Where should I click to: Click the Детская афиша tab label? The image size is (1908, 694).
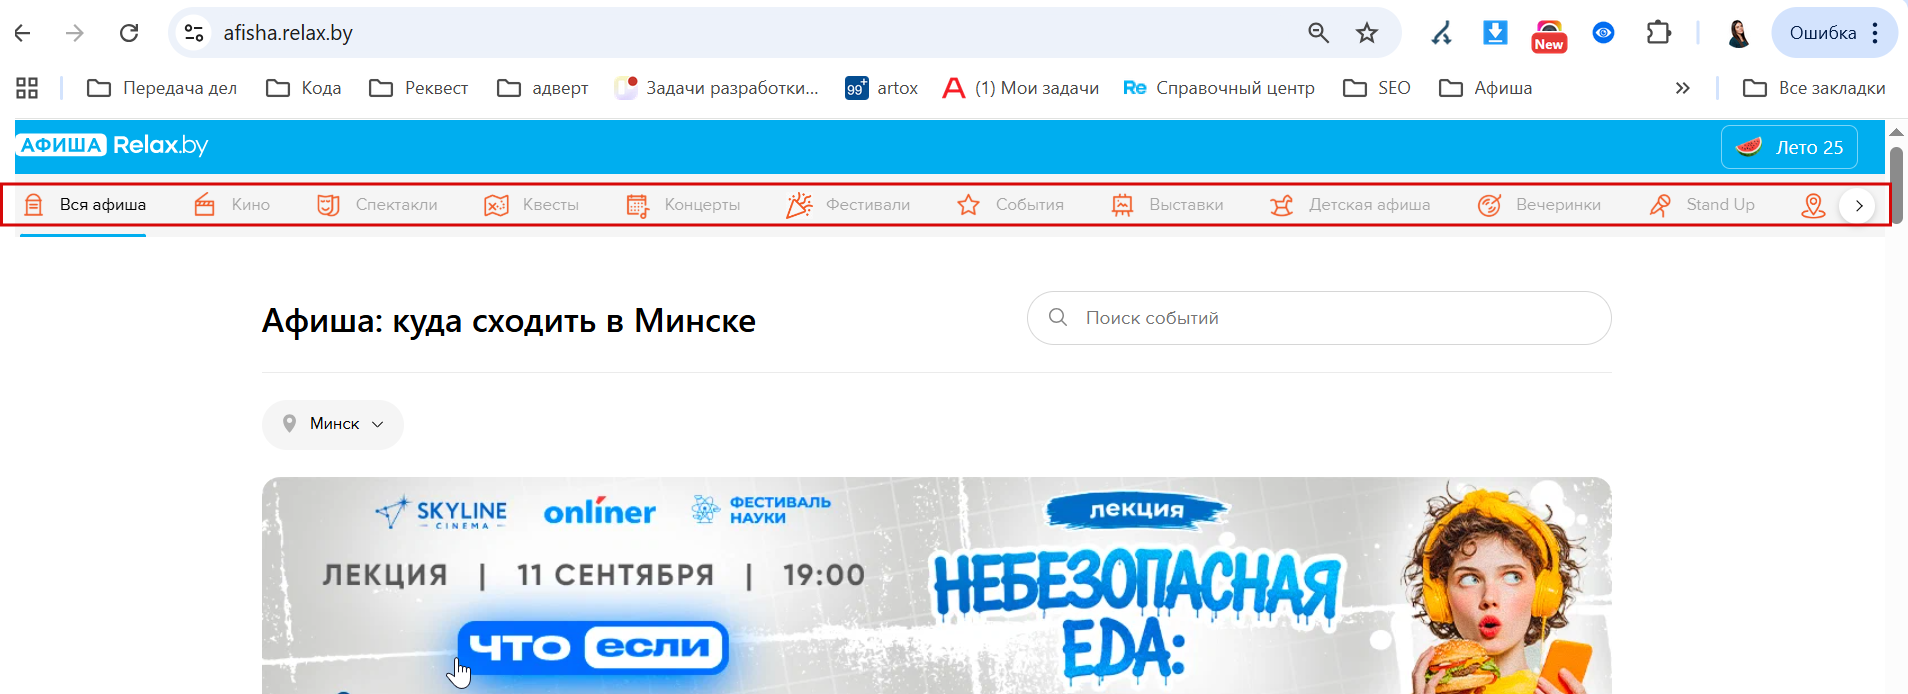click(x=1369, y=205)
